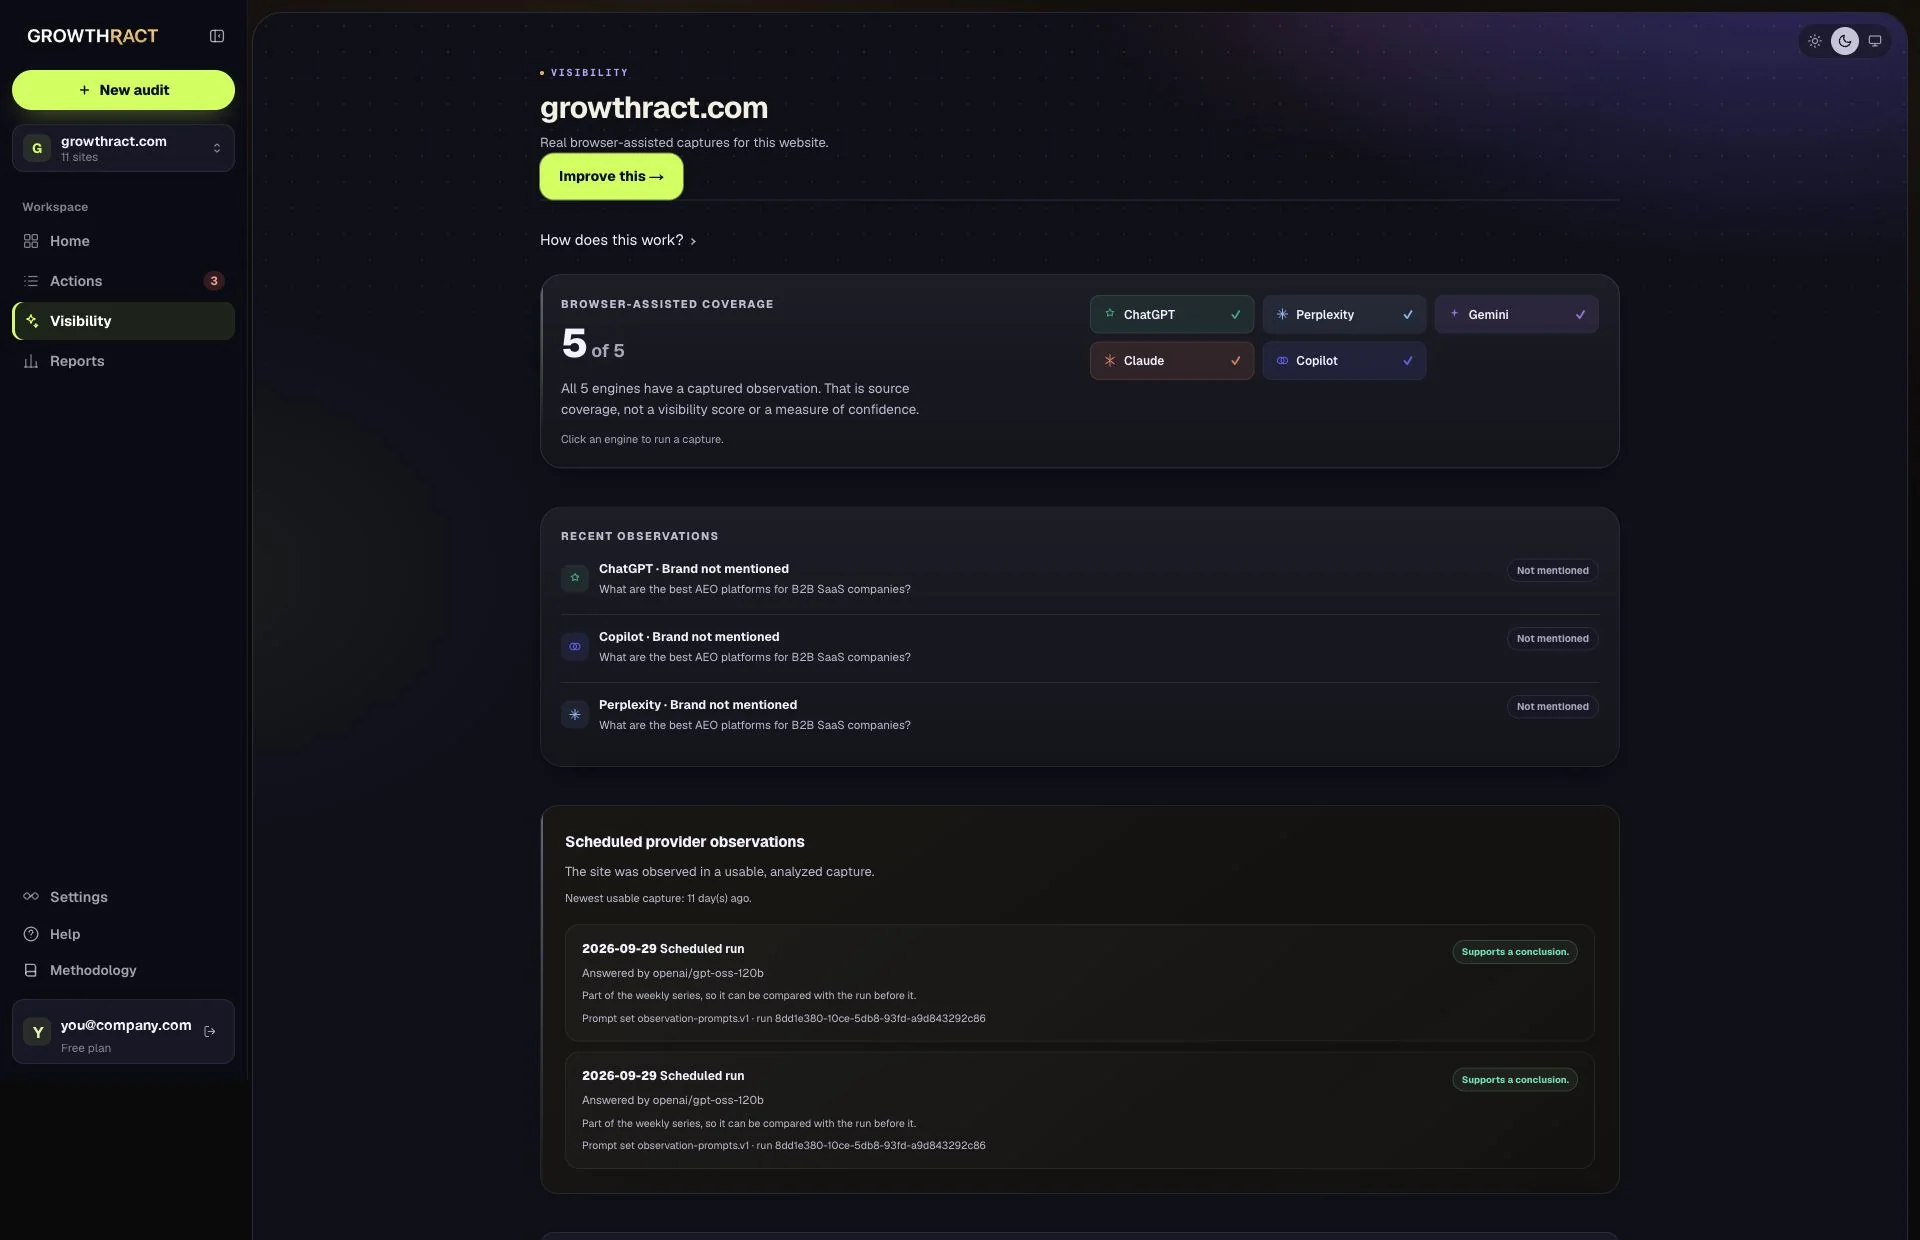Screen dimensions: 1920x1240
Task: Select the system theme monitor icon
Action: [1875, 41]
